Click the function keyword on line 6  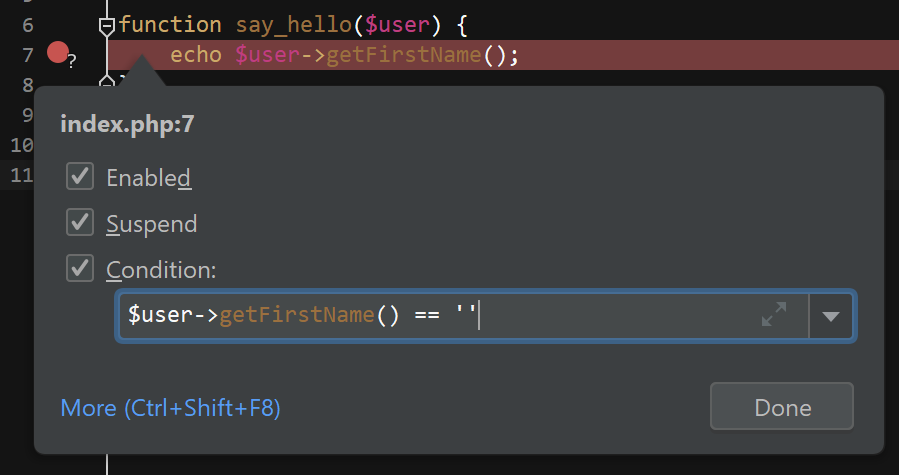click(170, 25)
